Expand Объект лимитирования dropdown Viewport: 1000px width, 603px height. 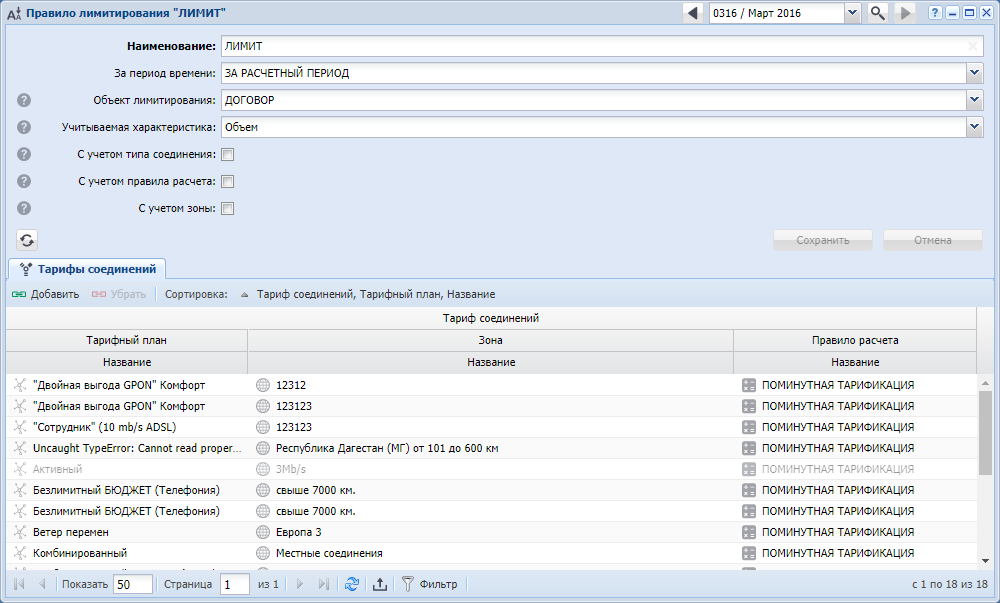click(974, 100)
